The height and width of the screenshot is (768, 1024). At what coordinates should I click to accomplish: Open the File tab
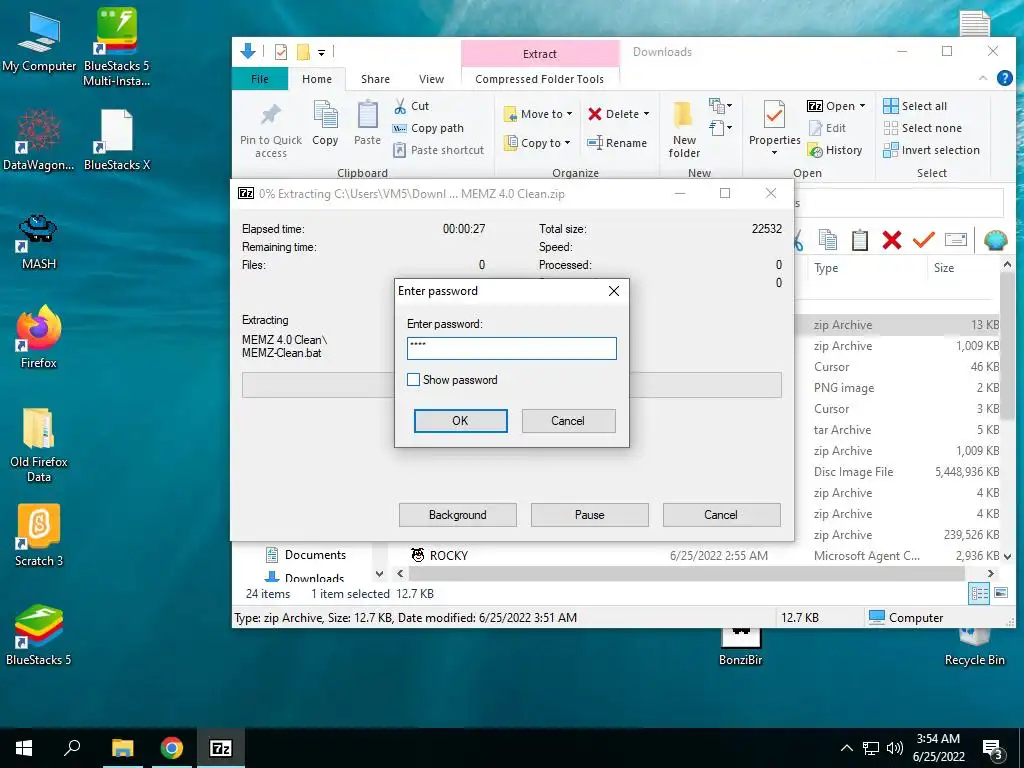pos(259,79)
